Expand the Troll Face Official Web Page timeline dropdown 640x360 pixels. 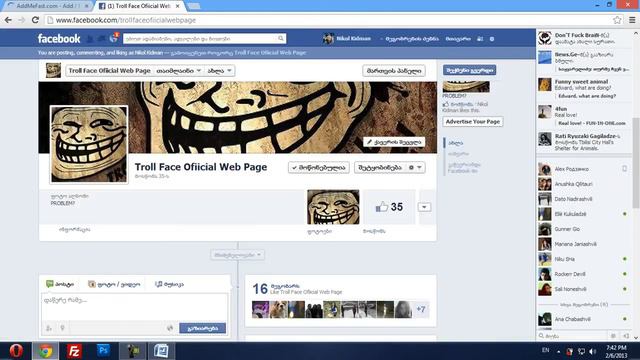(179, 71)
